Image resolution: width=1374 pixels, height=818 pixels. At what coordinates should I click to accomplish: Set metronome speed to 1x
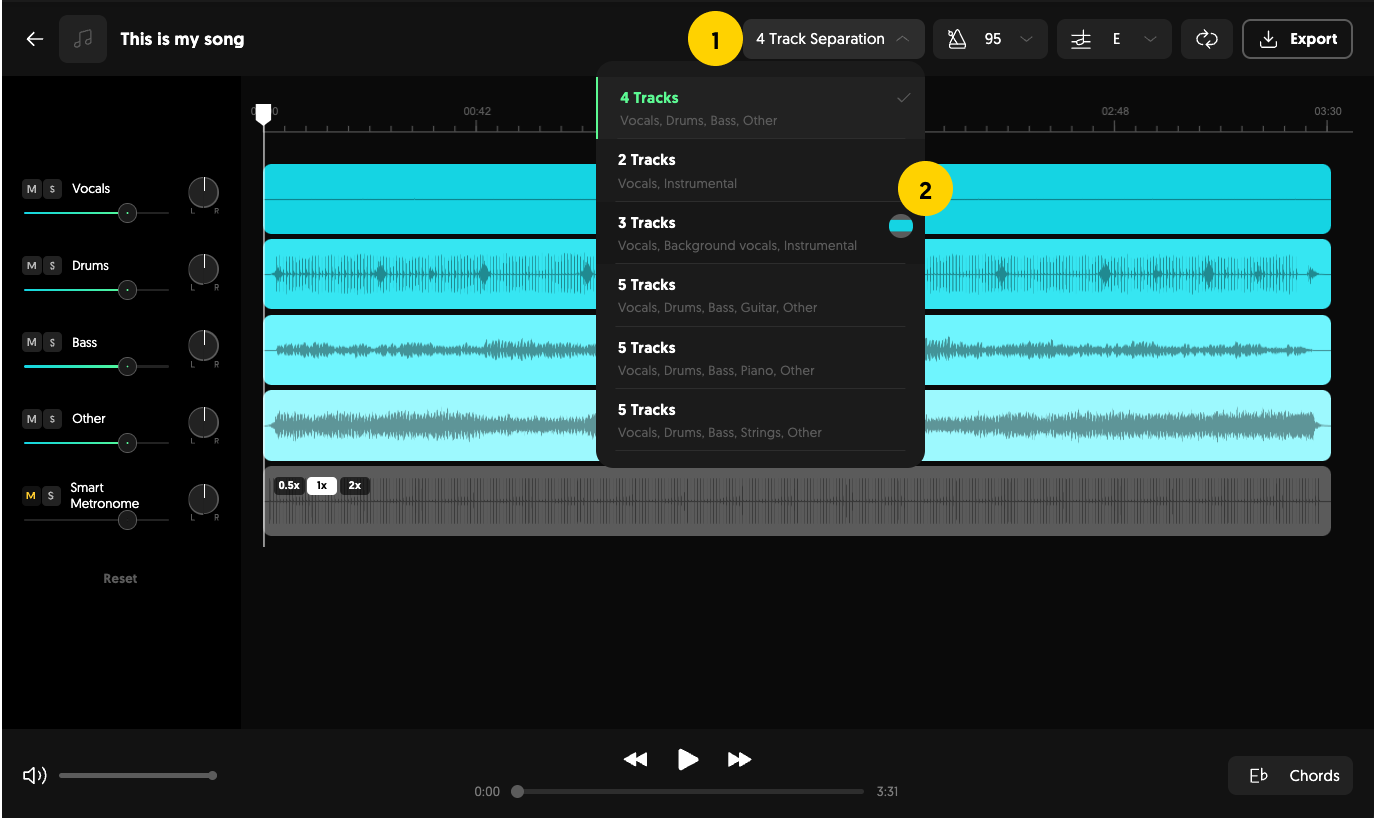[x=321, y=486]
